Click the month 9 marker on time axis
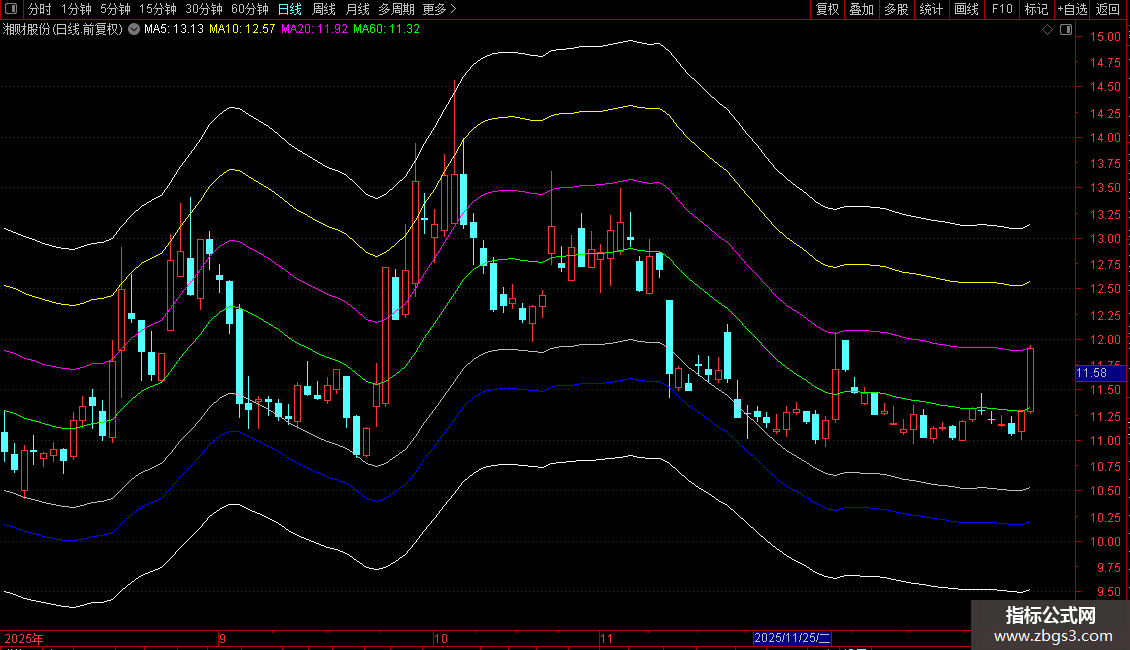This screenshot has width=1130, height=650. pyautogui.click(x=223, y=638)
